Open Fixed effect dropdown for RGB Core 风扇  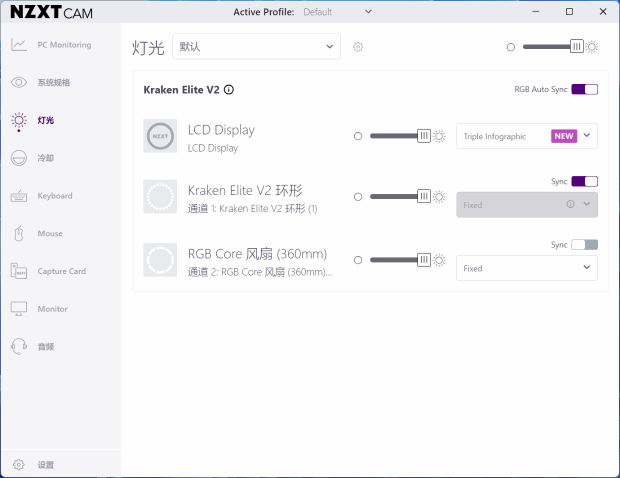coord(527,268)
